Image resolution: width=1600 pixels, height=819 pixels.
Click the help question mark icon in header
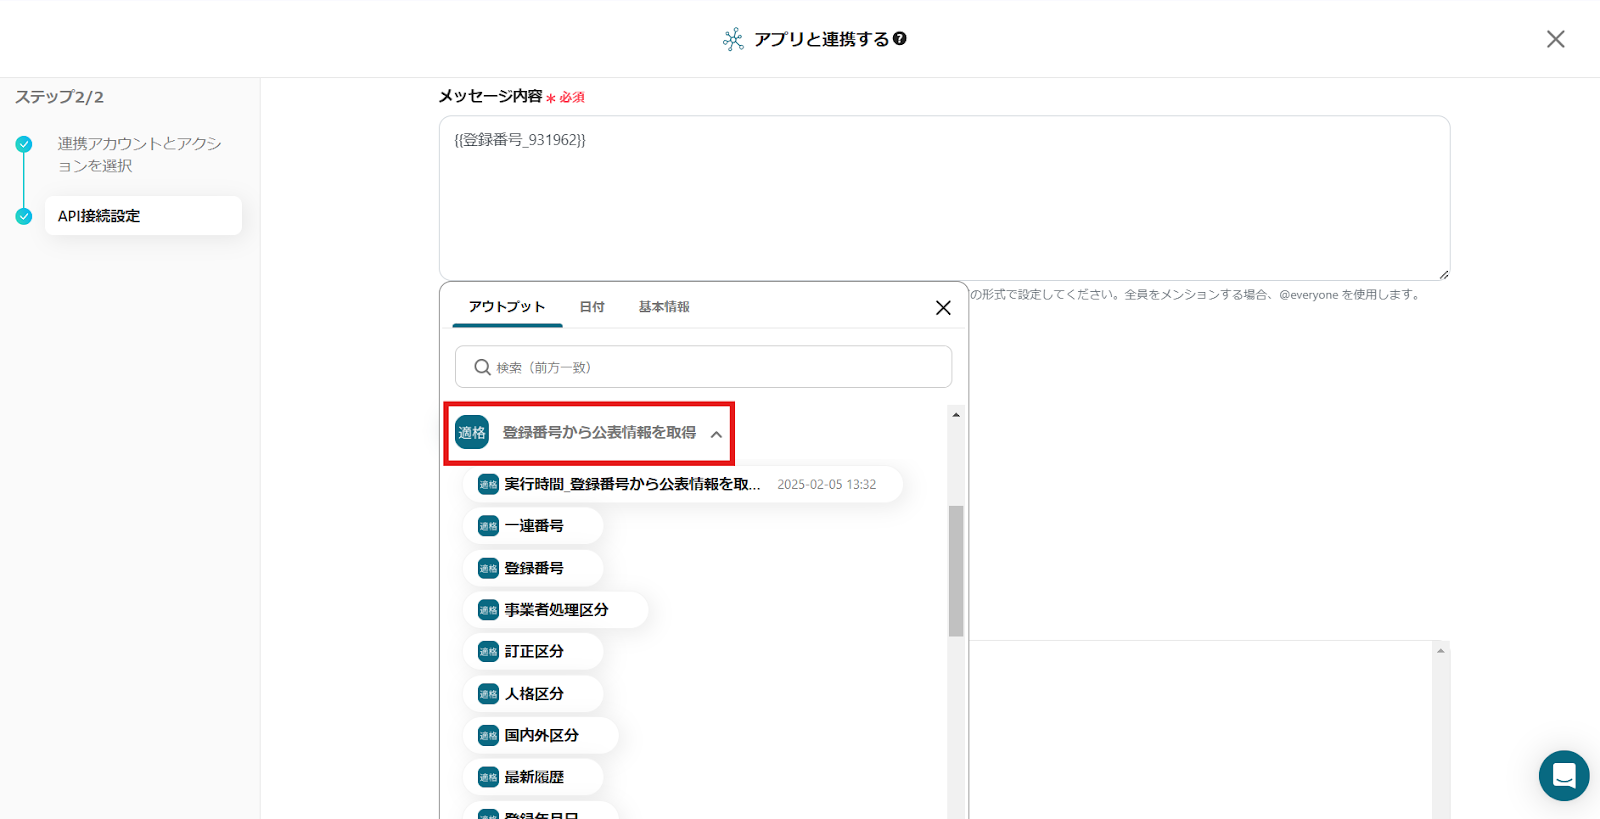coord(900,39)
